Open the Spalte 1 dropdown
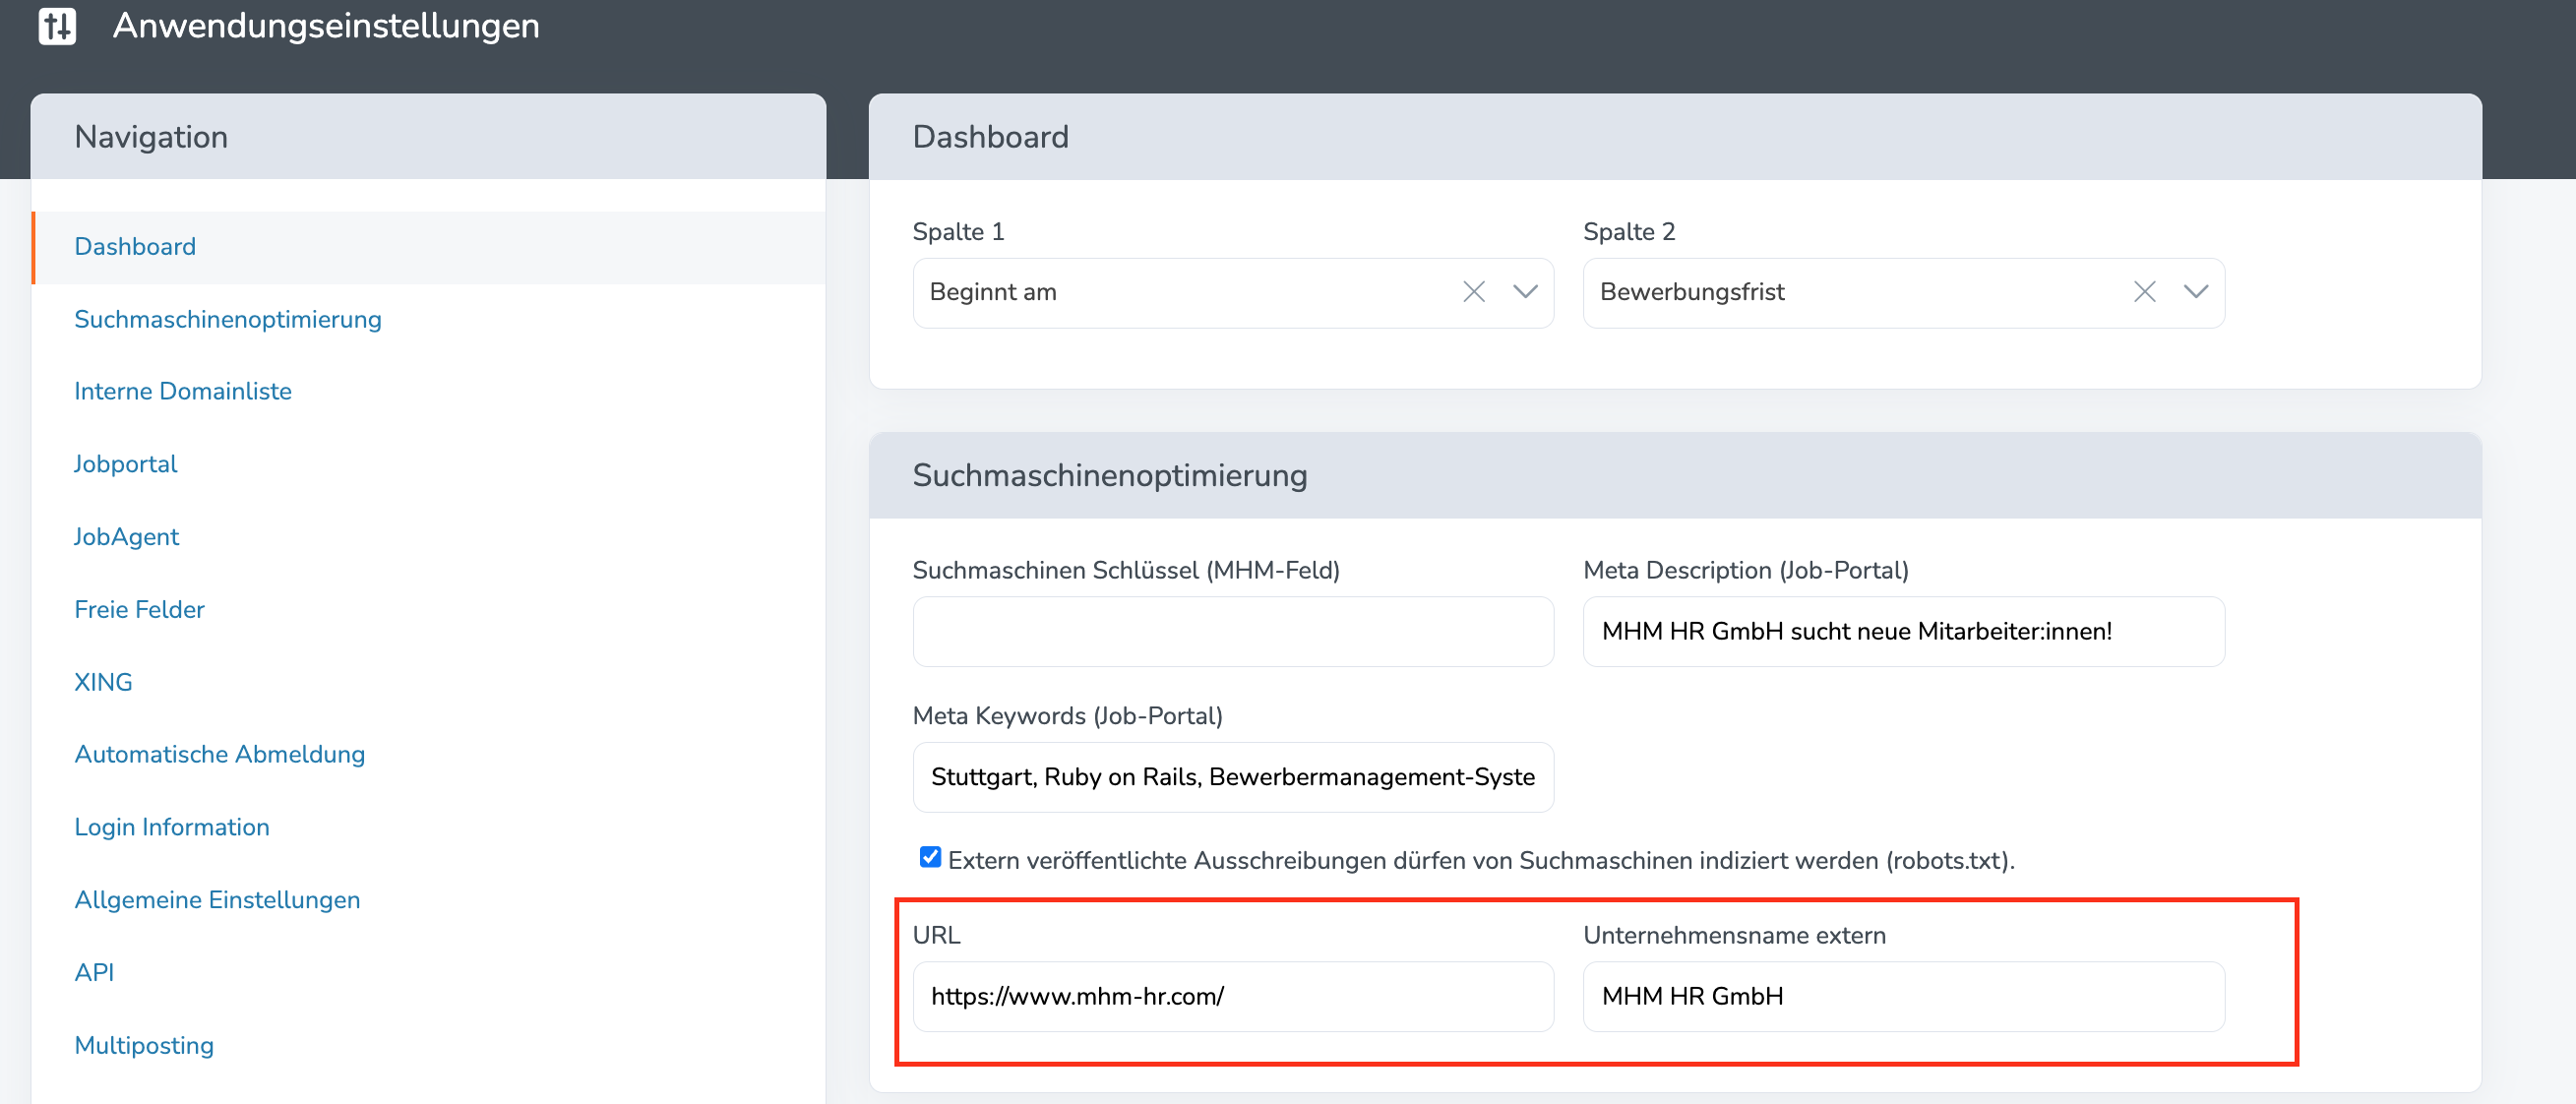Viewport: 2576px width, 1104px height. (x=1524, y=292)
